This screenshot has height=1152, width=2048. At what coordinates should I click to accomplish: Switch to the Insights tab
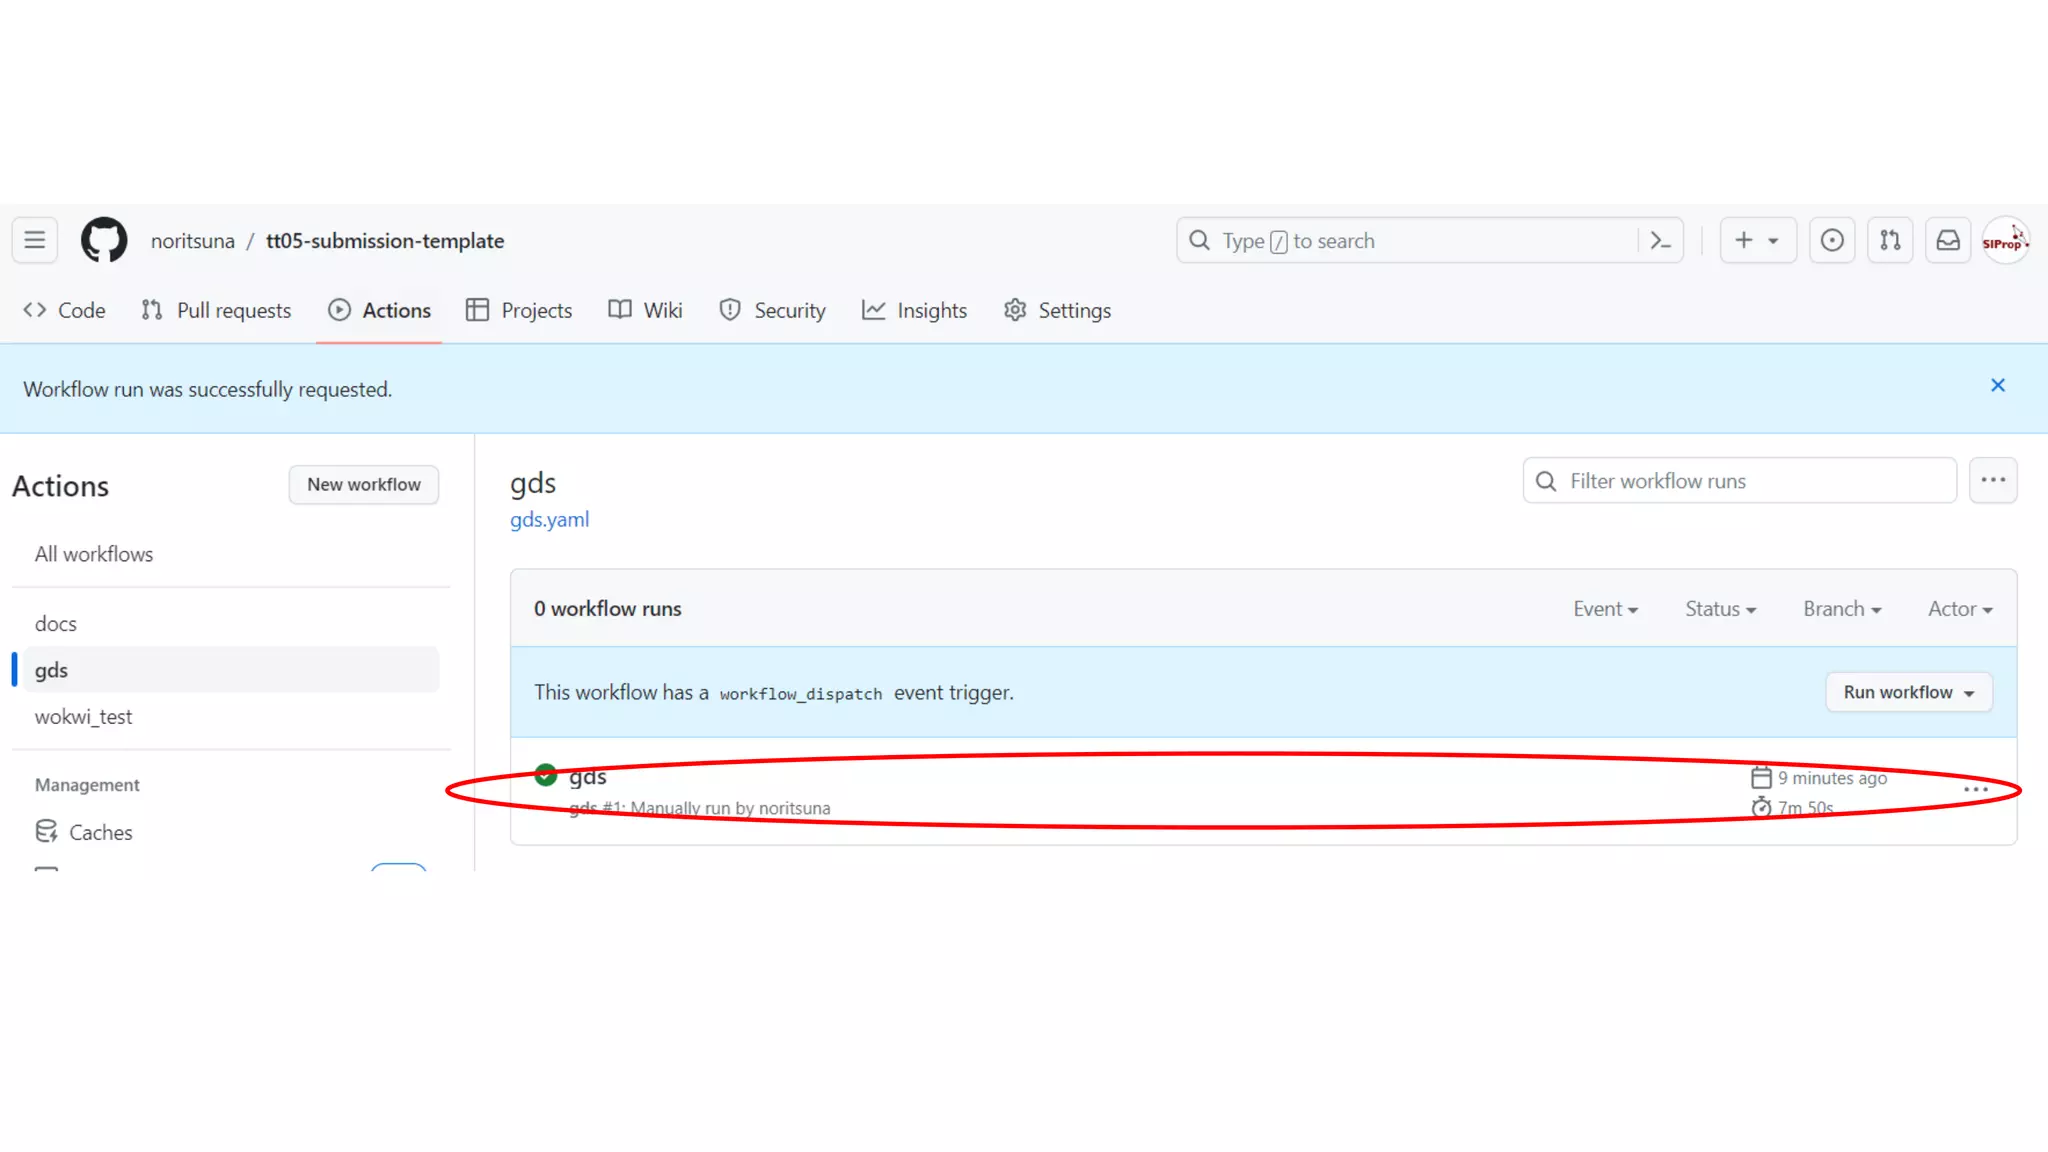(914, 311)
